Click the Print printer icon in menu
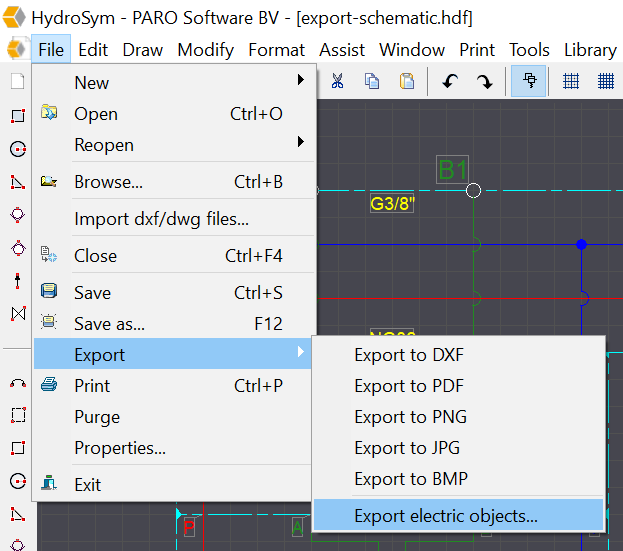The width and height of the screenshot is (623, 551). [x=49, y=384]
